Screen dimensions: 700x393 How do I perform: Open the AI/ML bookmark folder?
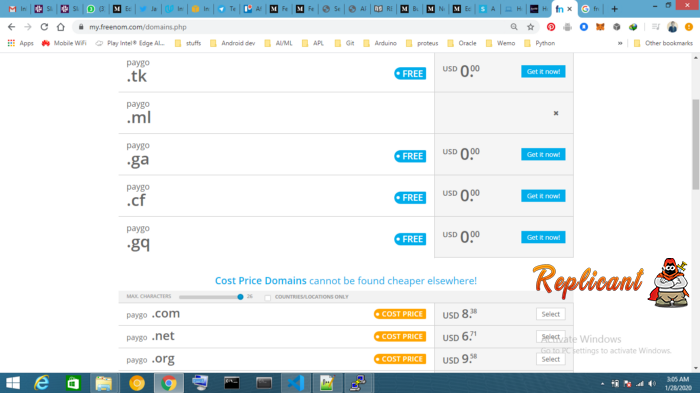pos(278,43)
